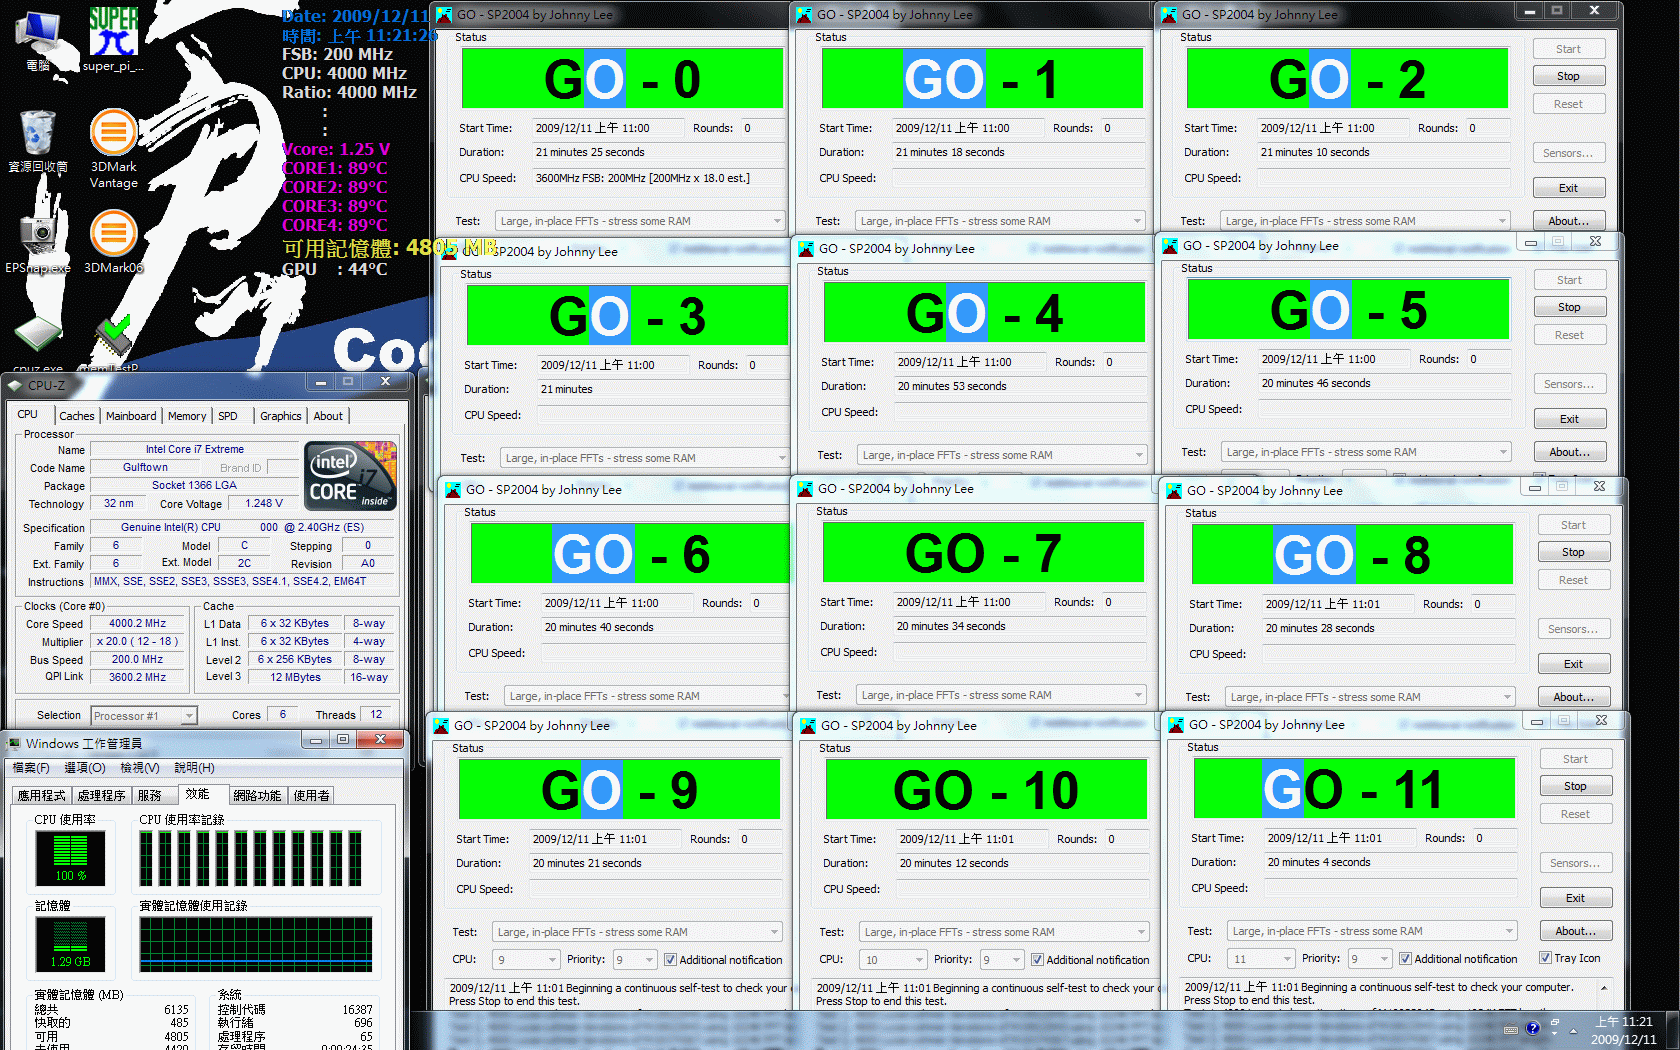1680x1050 pixels.
Task: Switch to the 網路功能 tab in Task Manager
Action: [257, 796]
